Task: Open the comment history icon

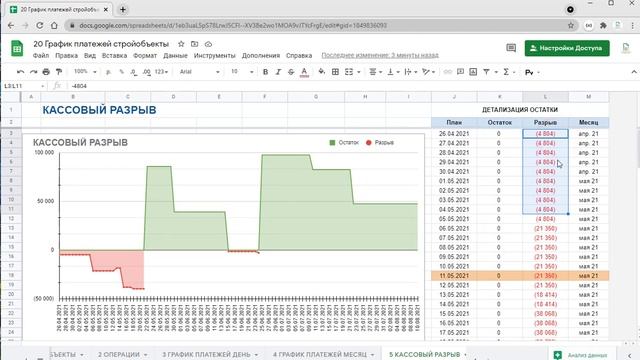Action: click(x=511, y=48)
